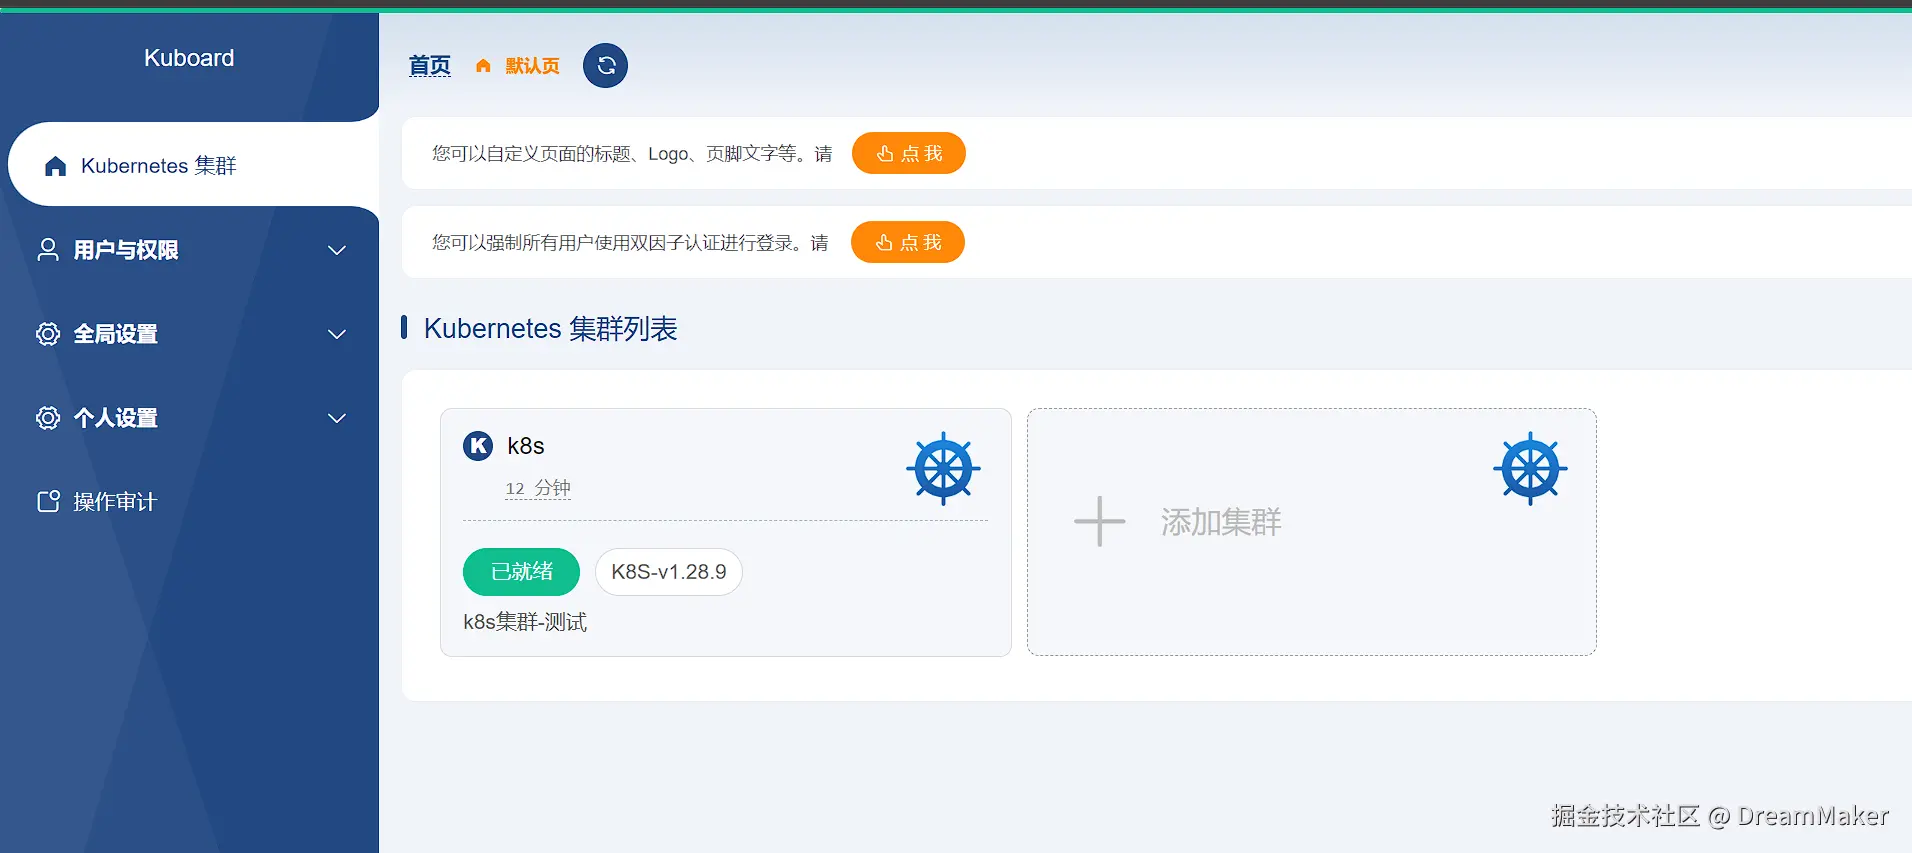Click the refresh icon next to 默认页
Screen dimensions: 1912x853
point(605,66)
